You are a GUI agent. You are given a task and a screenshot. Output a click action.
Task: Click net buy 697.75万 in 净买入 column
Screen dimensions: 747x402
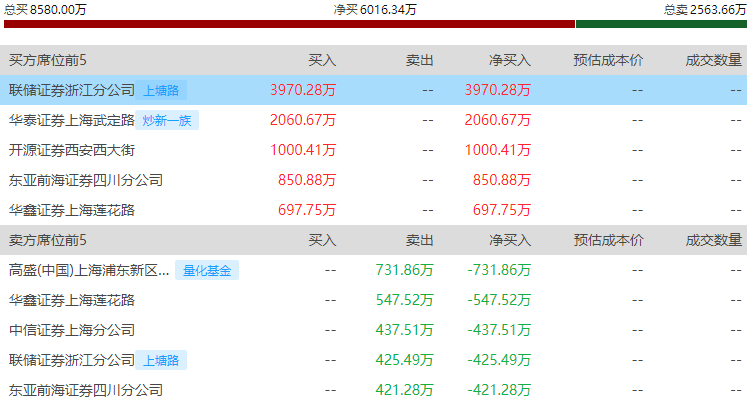pos(502,210)
